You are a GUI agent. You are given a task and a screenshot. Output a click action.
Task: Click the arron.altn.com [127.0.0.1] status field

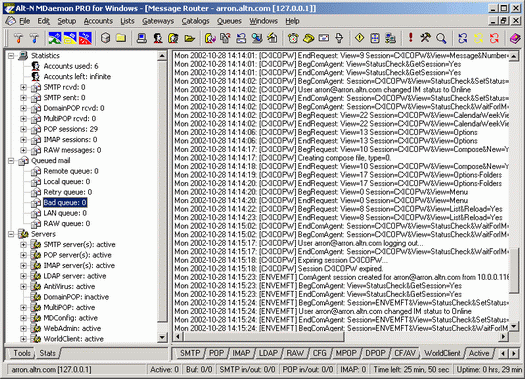(x=76, y=370)
